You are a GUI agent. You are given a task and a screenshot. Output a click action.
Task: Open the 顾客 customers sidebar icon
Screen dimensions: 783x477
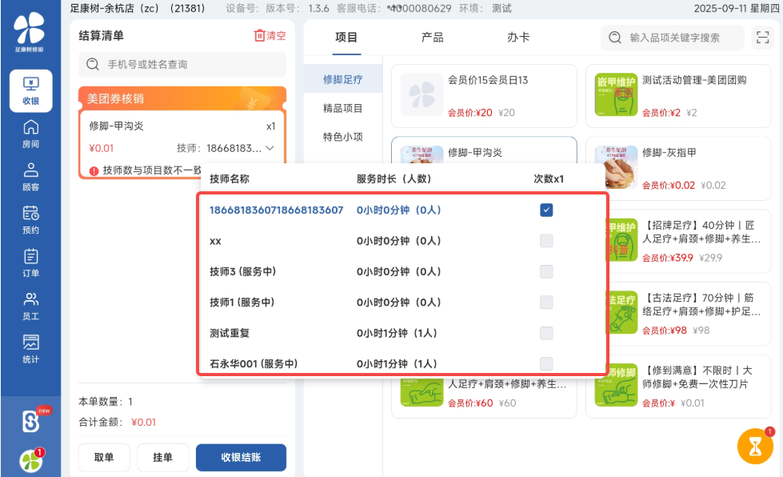tap(30, 175)
